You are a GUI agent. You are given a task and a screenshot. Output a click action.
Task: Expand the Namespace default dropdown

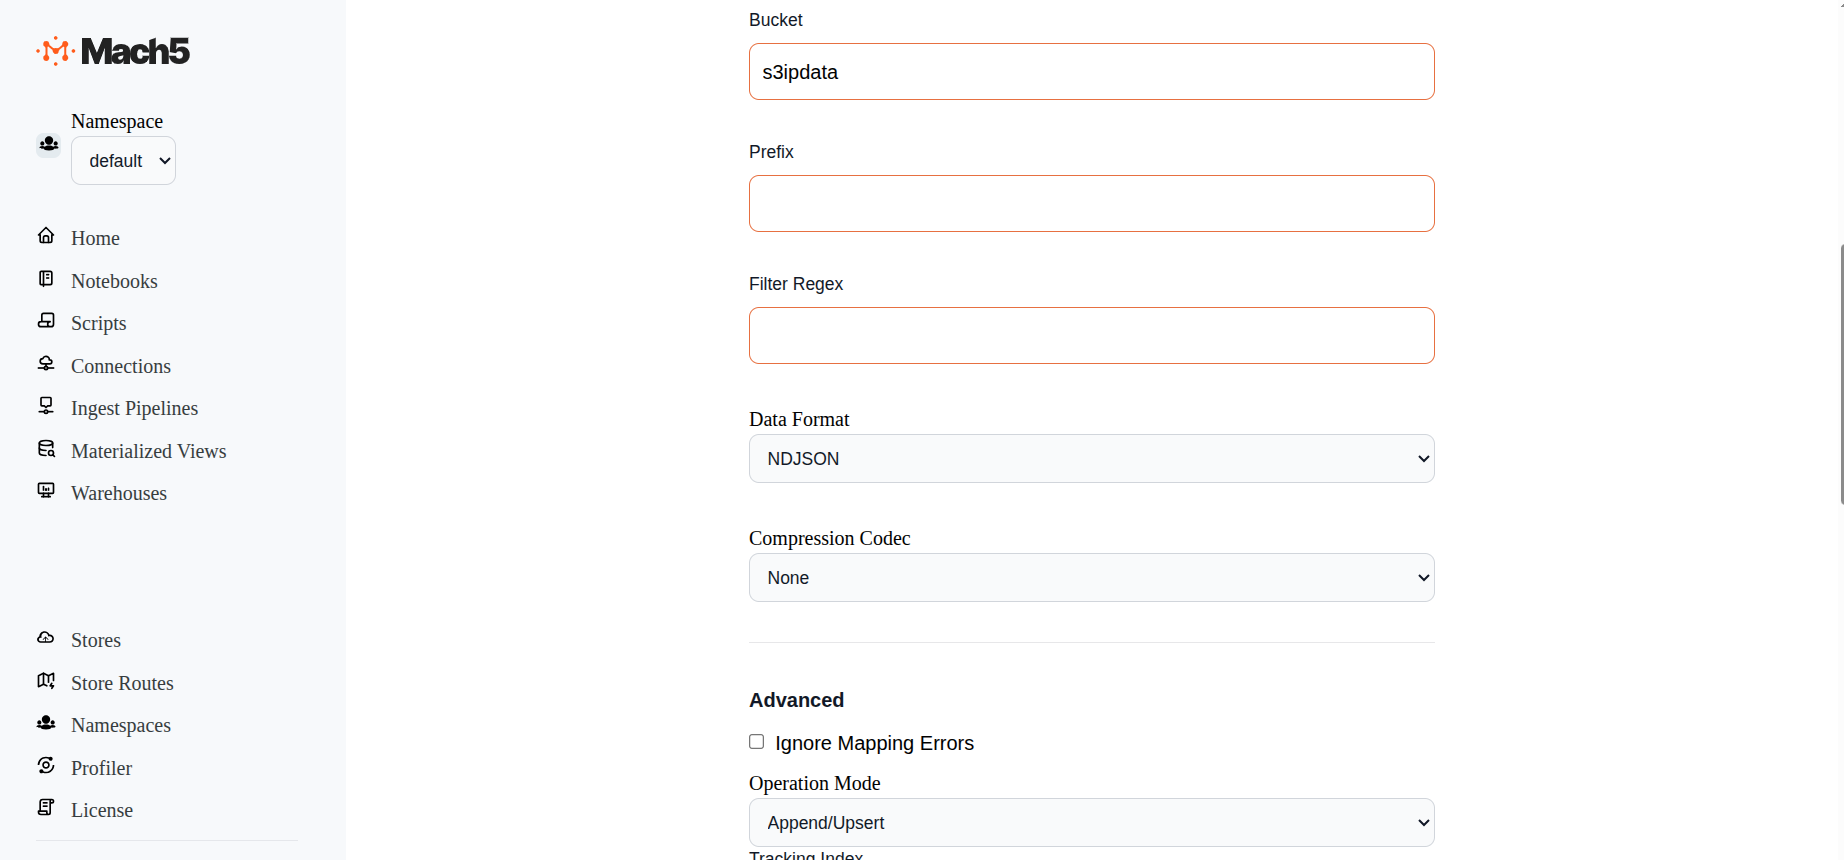(x=123, y=161)
